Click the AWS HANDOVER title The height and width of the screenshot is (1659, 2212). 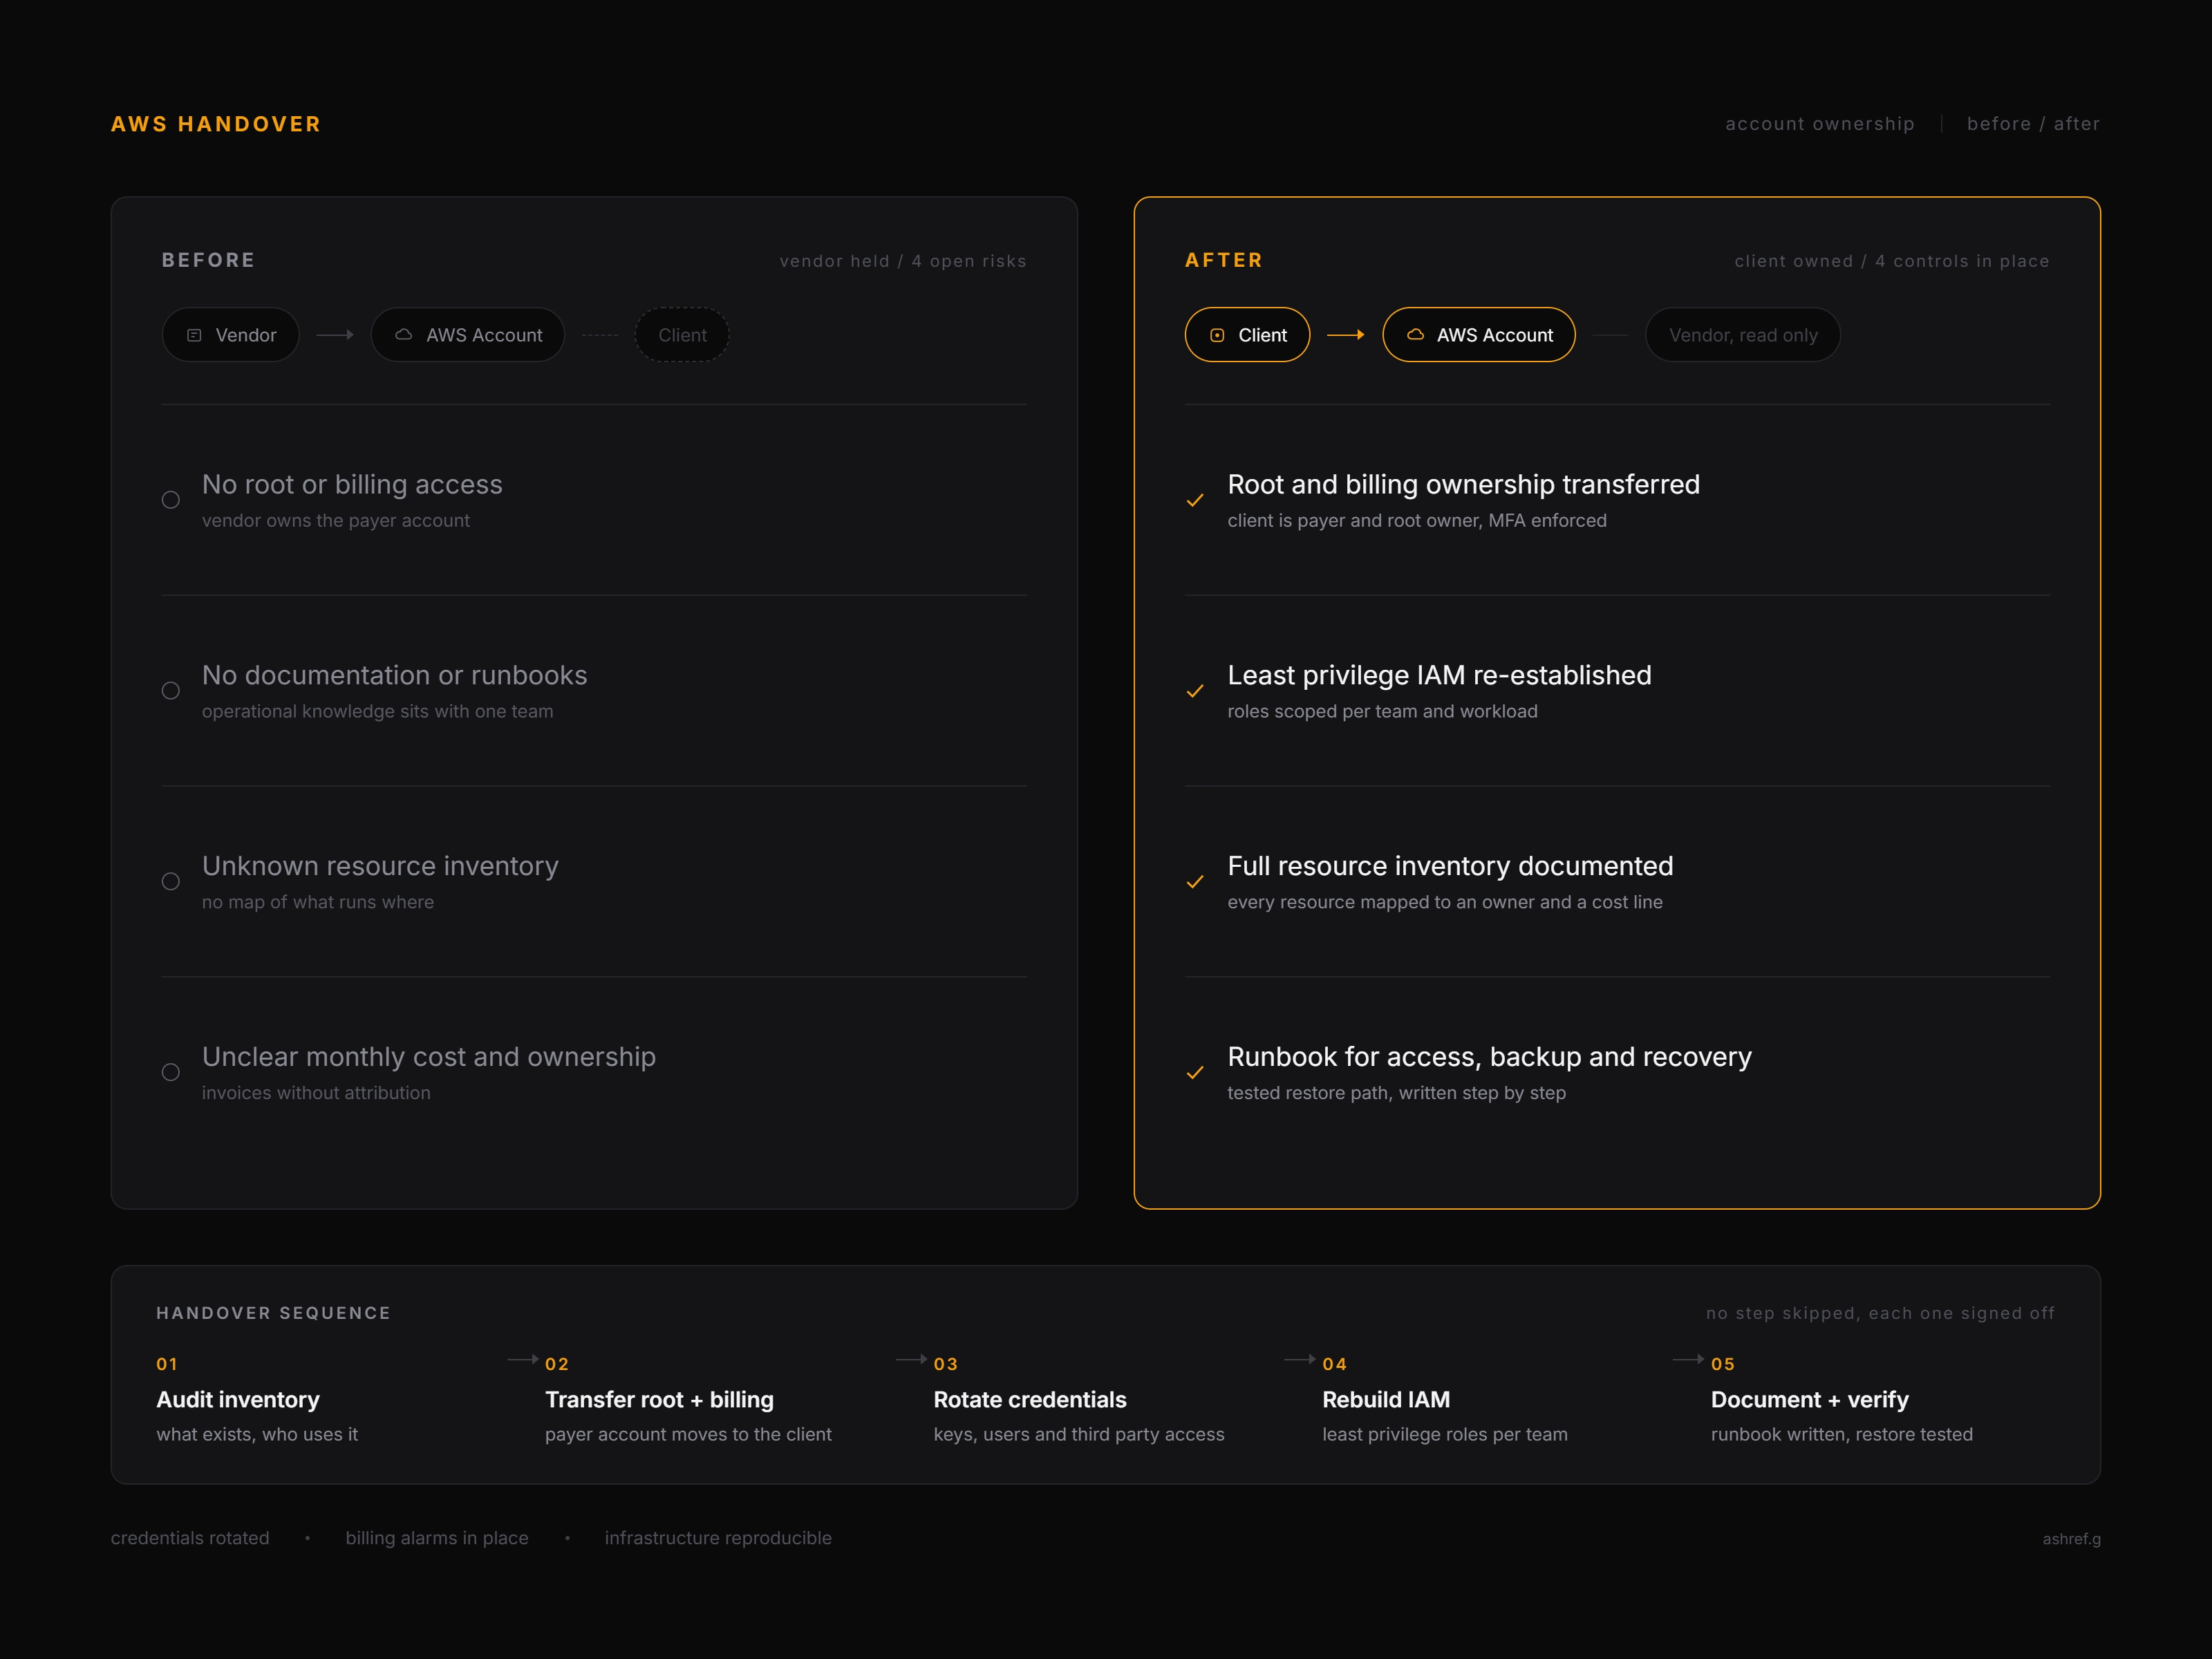(x=216, y=124)
